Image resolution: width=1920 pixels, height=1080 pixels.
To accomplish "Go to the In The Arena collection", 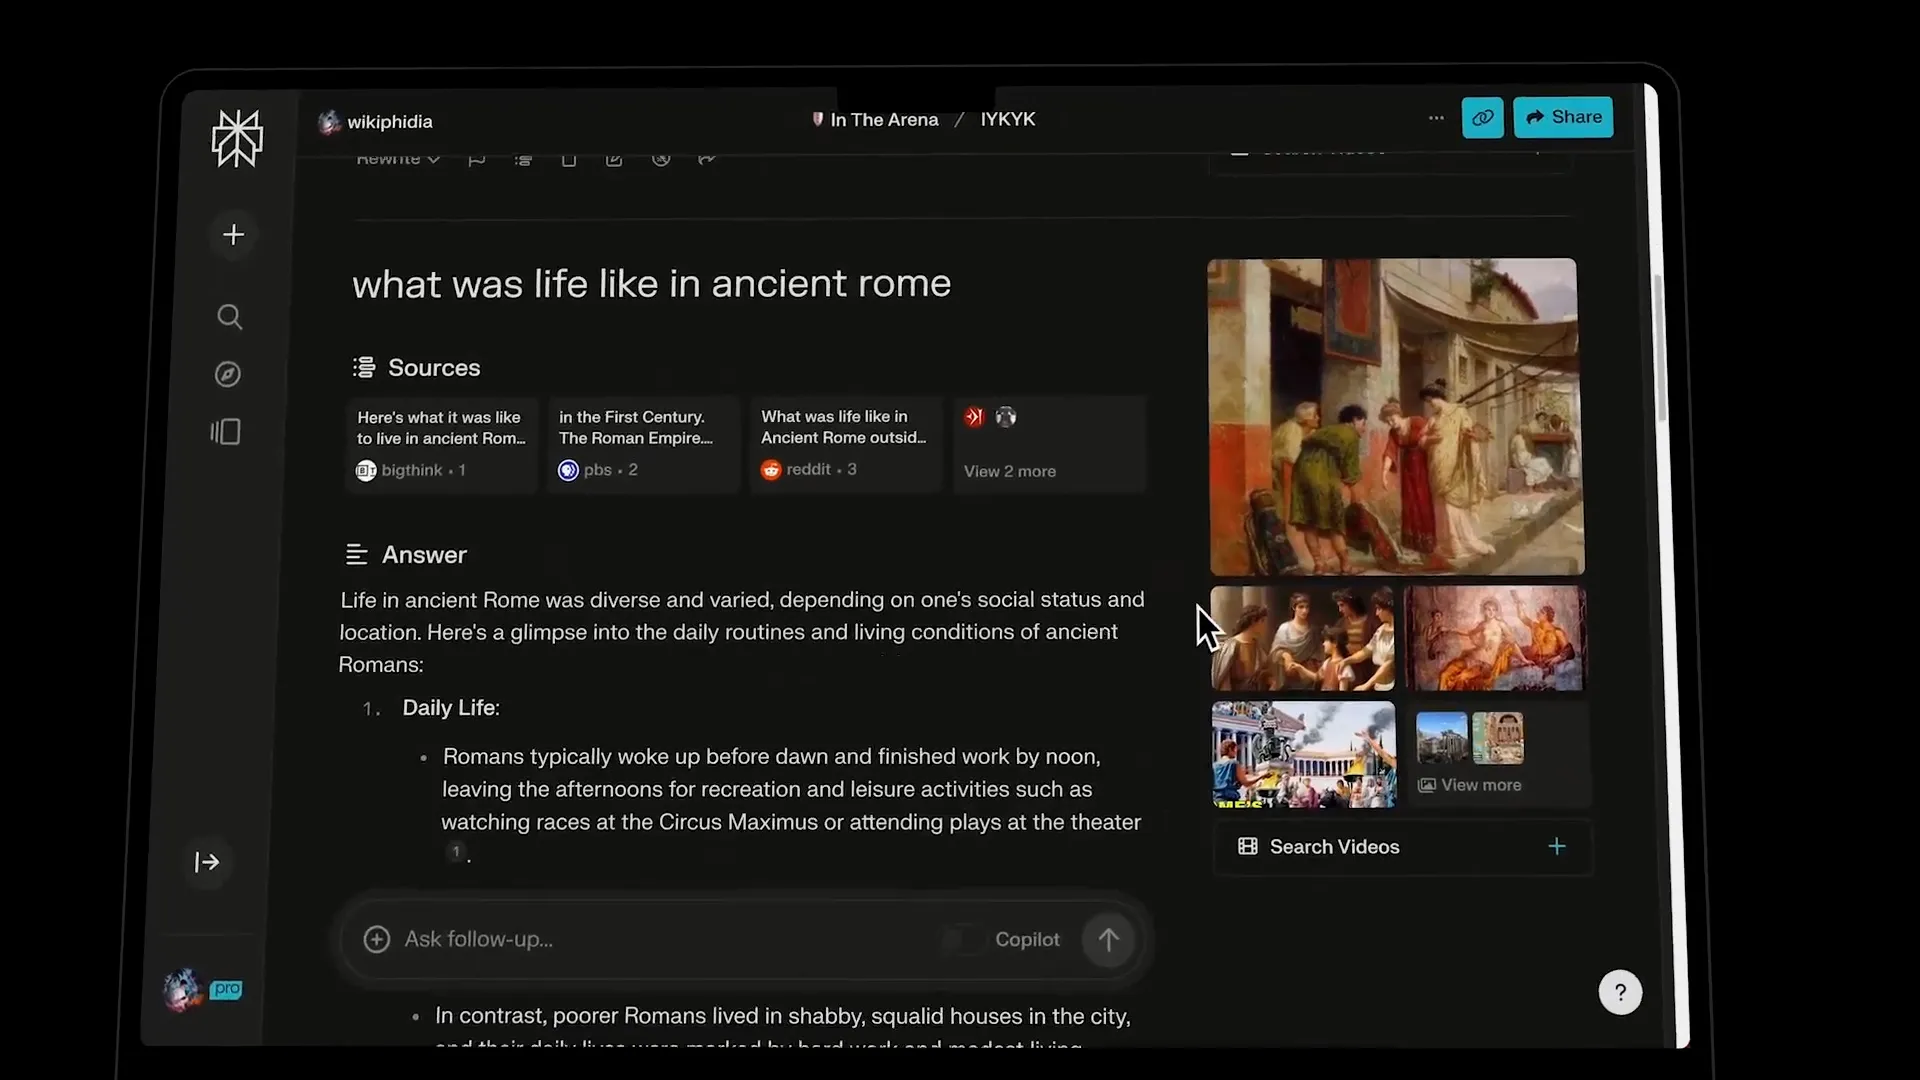I will point(875,120).
